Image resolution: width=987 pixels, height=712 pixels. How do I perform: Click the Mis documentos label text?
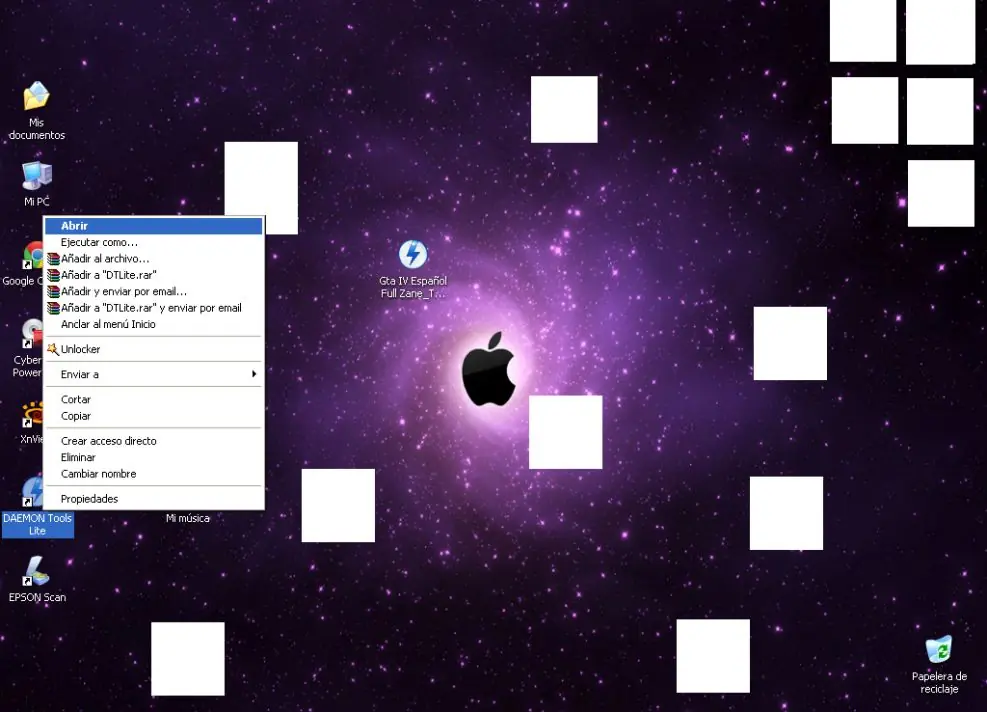pos(37,129)
